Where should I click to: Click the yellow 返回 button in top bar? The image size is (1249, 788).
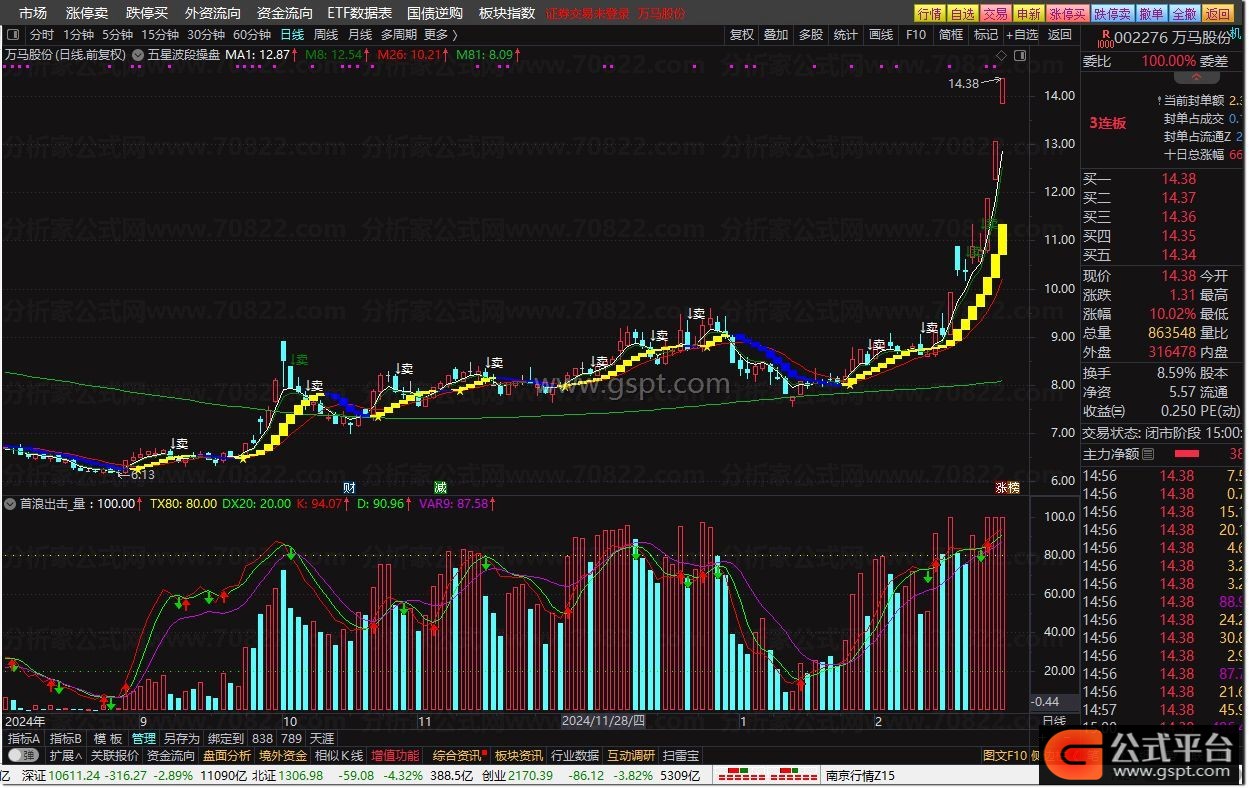pyautogui.click(x=1218, y=13)
